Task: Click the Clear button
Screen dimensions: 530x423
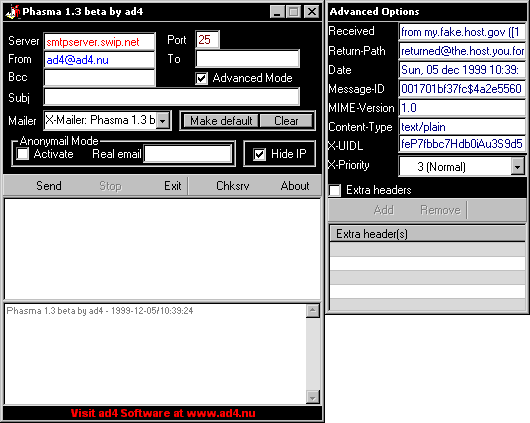Action: click(x=286, y=121)
